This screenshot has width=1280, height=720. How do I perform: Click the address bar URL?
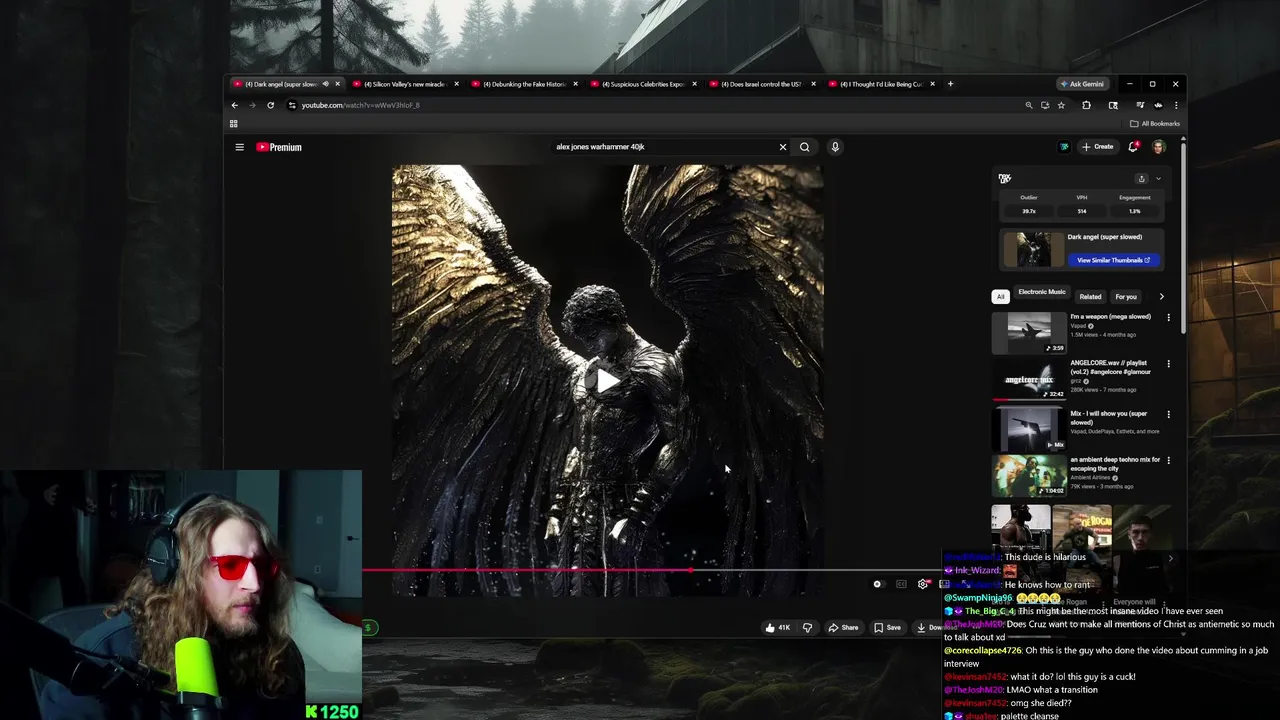point(360,105)
